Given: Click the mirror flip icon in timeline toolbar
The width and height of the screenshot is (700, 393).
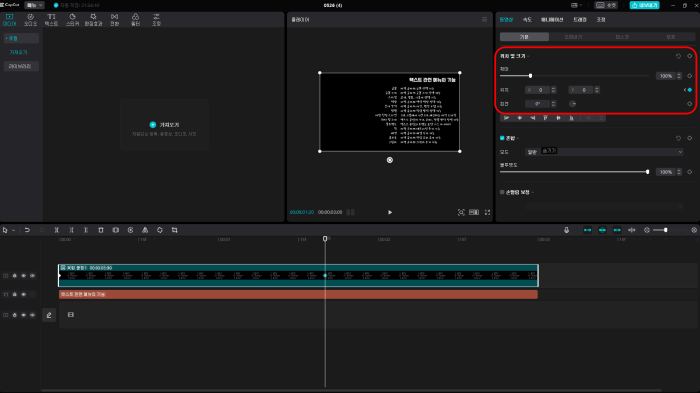Looking at the screenshot, I should (x=145, y=230).
